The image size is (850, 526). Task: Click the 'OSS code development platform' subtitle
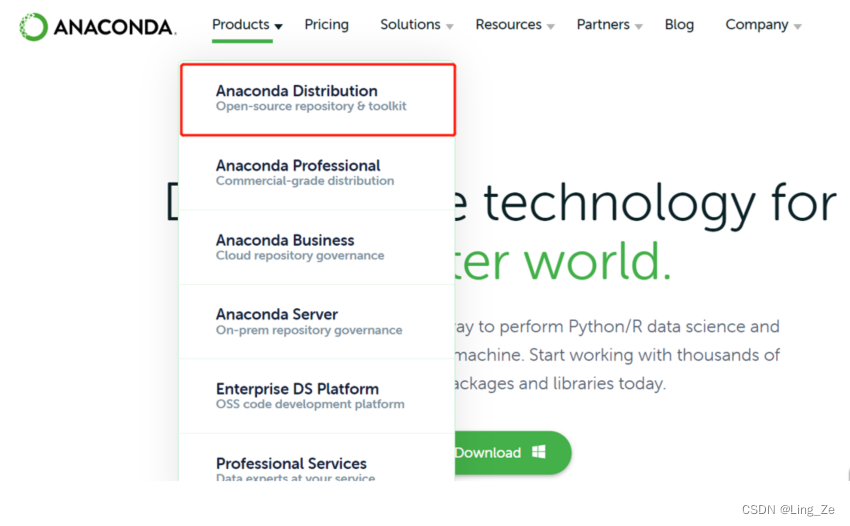tap(310, 404)
